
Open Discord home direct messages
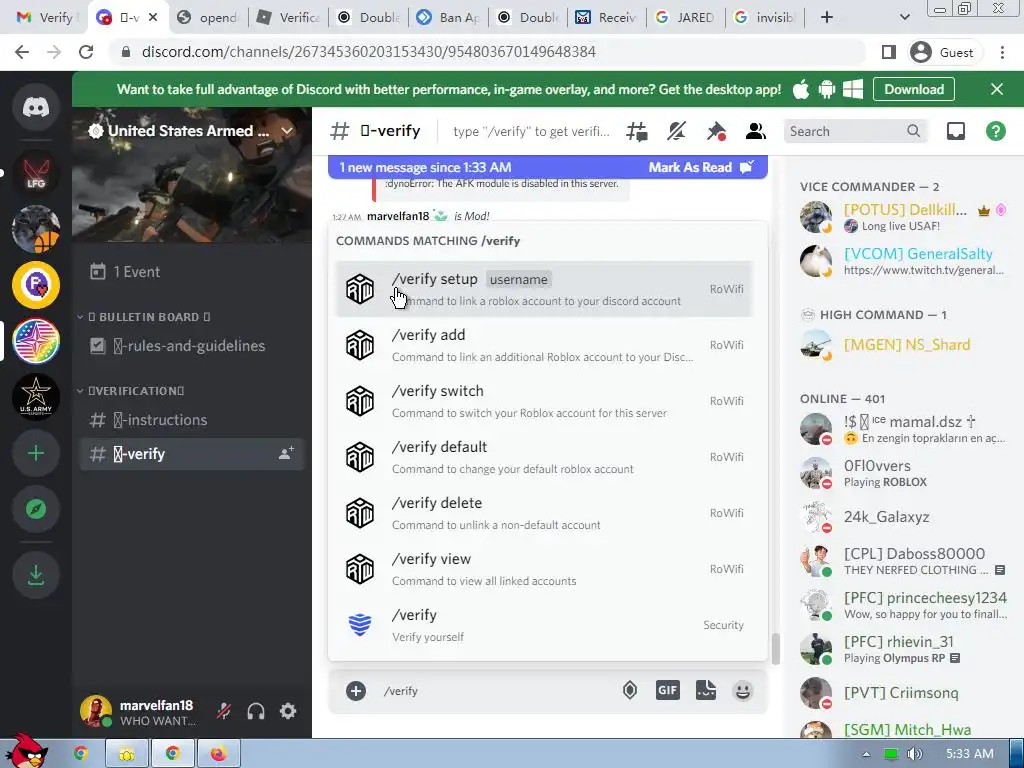coord(36,107)
